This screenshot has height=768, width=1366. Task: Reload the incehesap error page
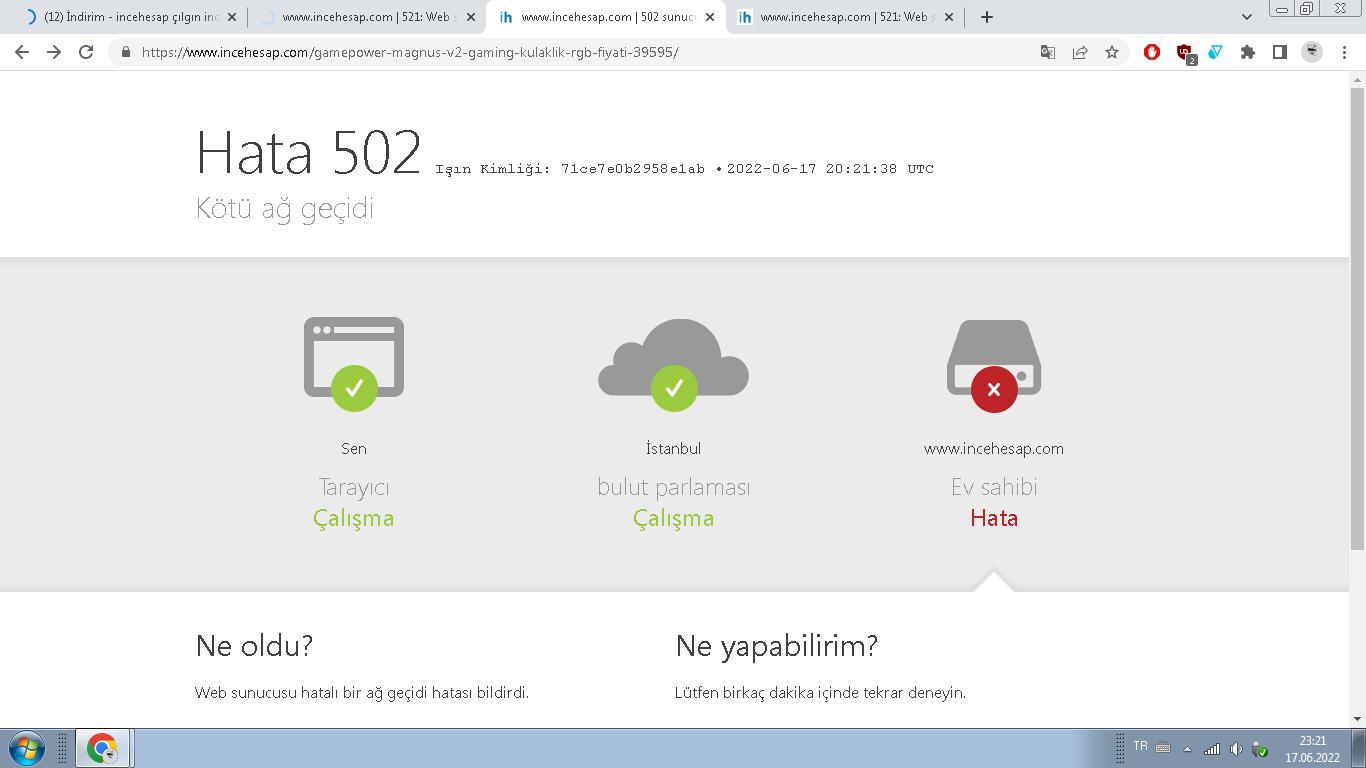click(86, 52)
